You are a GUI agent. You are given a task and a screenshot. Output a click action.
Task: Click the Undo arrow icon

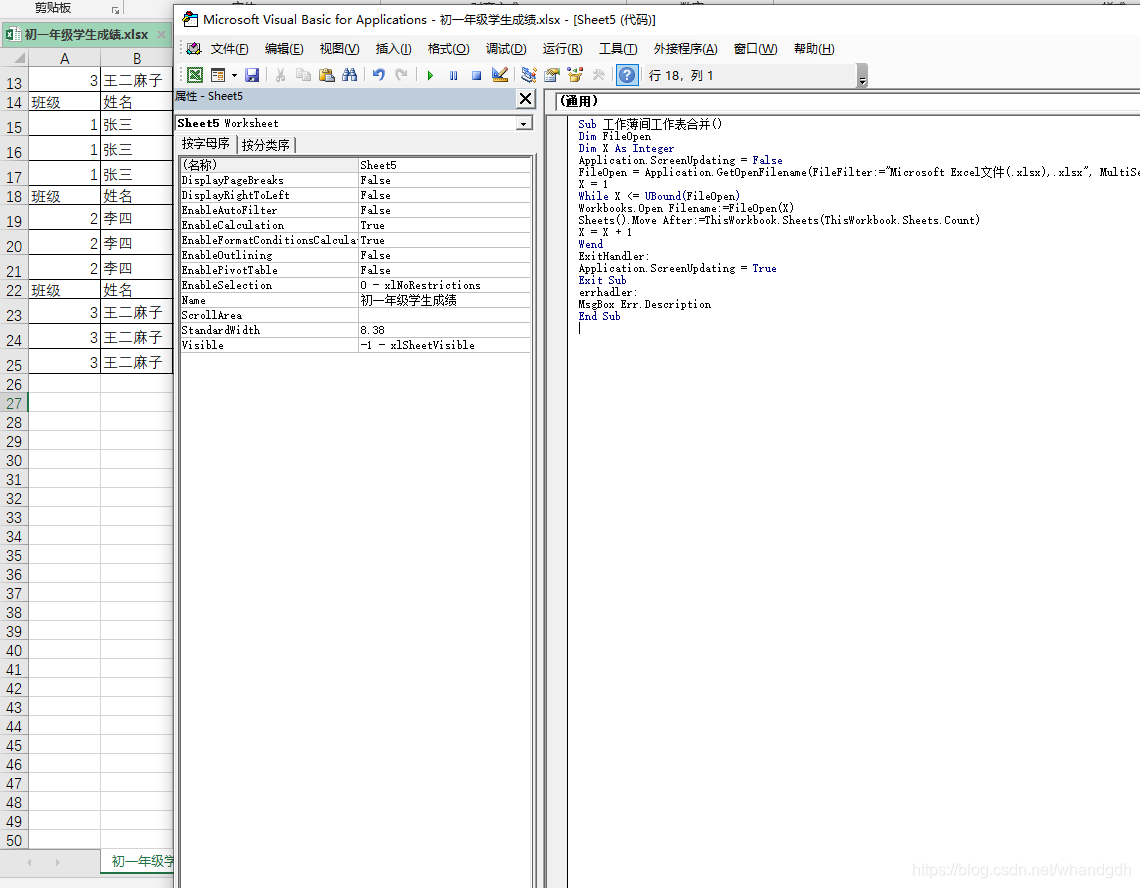(378, 75)
